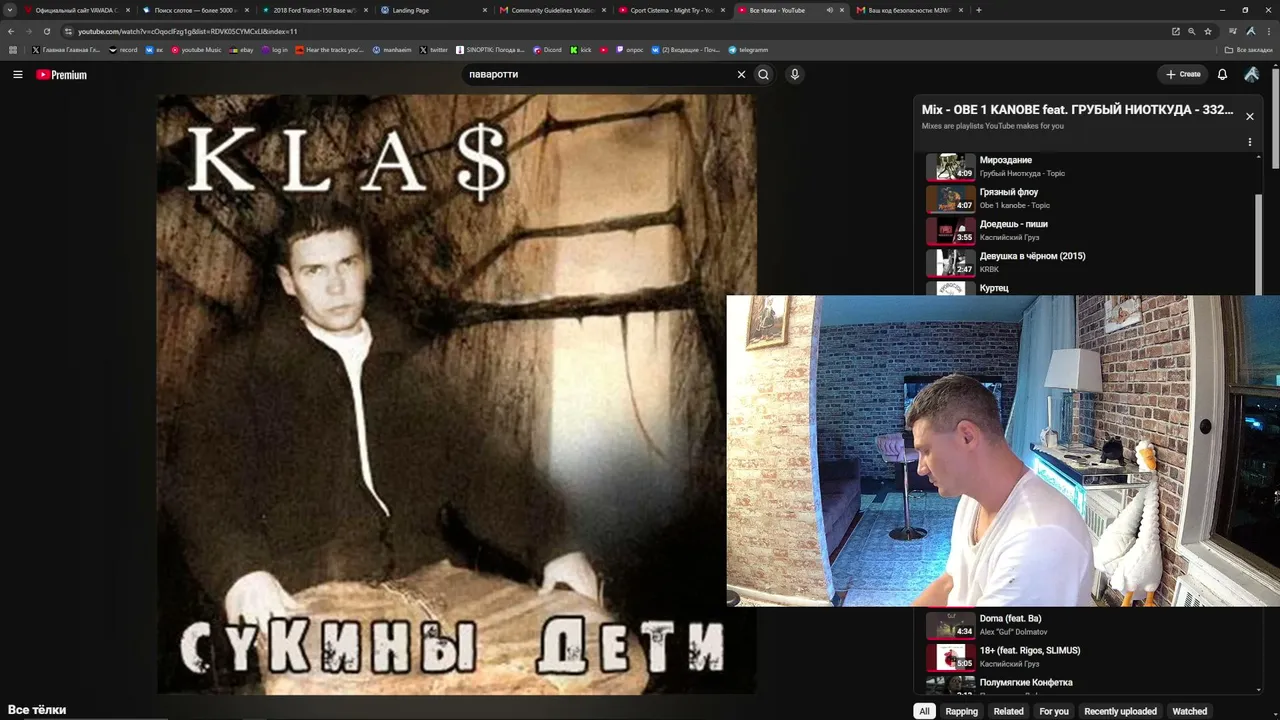The image size is (1280, 720).
Task: Click the browser address bar URL
Action: (188, 31)
